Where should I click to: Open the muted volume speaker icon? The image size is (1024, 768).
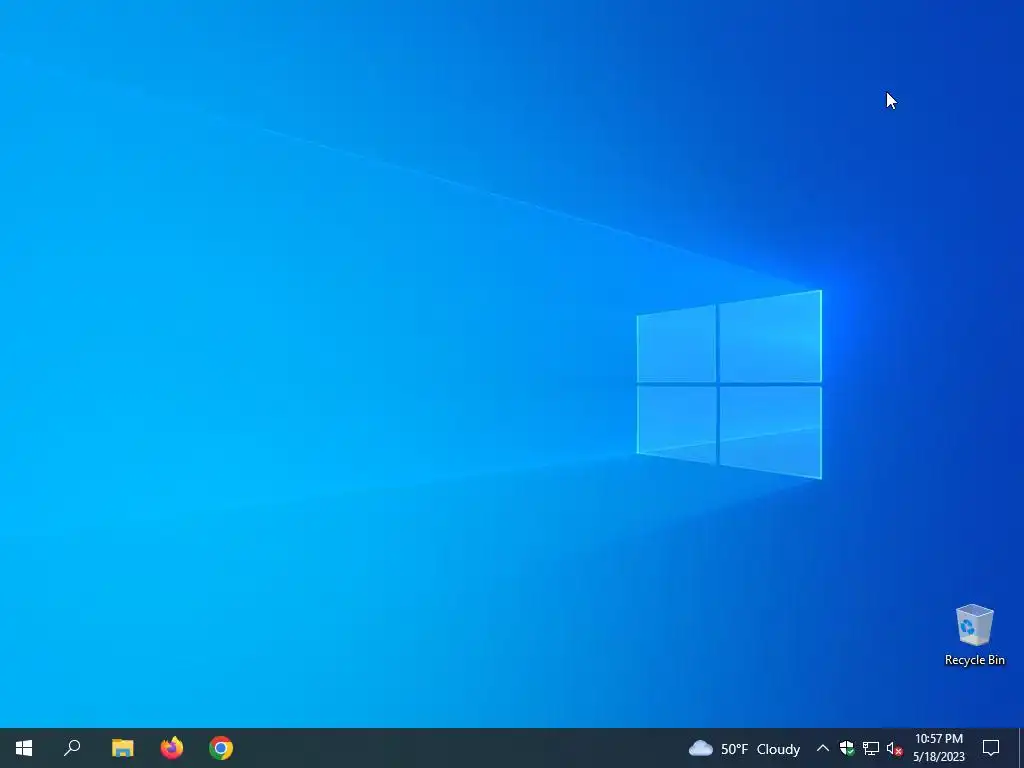pos(895,748)
